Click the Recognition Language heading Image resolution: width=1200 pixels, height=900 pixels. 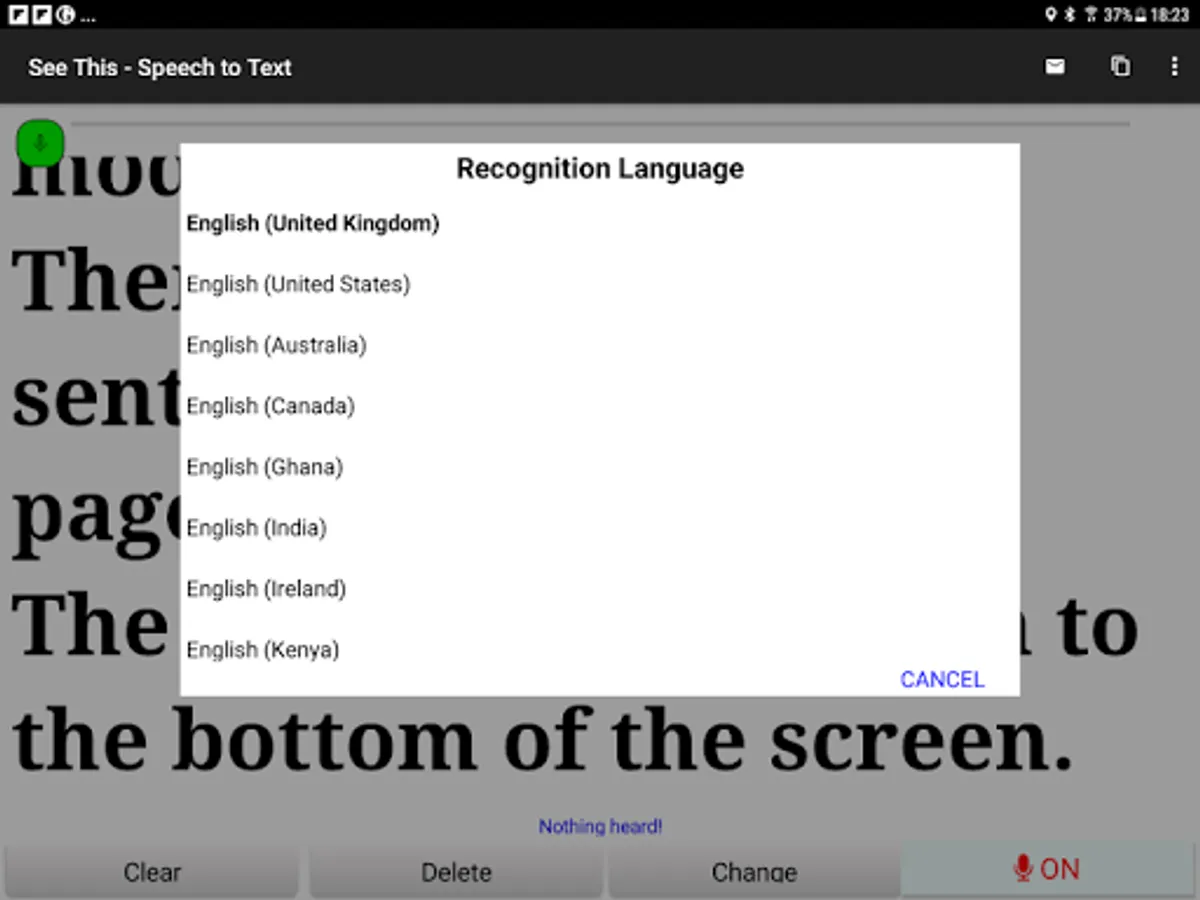600,168
